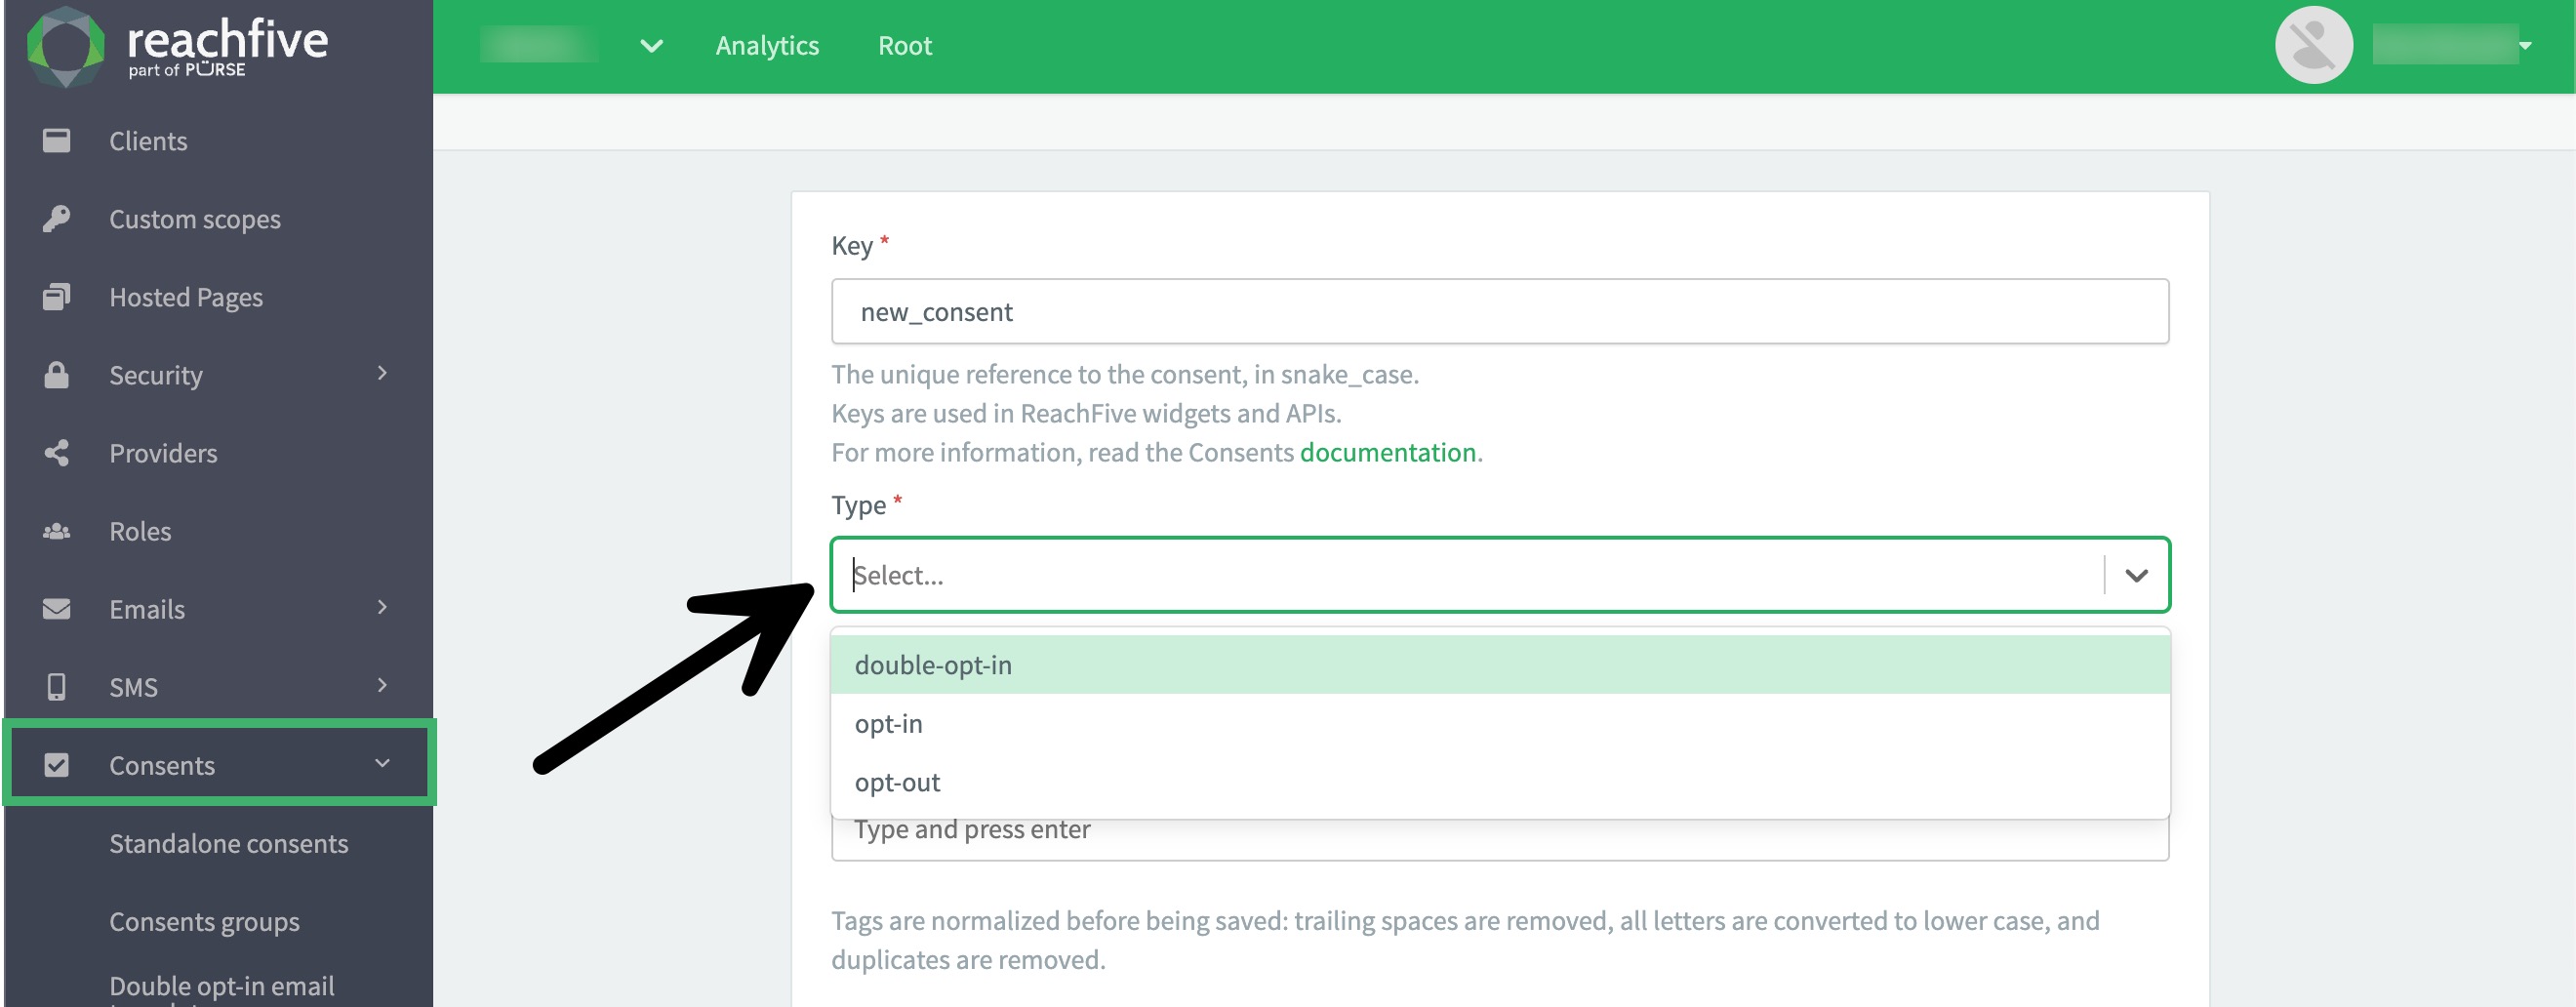Toggle the Type dropdown arrow
The height and width of the screenshot is (1007, 2576).
click(2136, 575)
